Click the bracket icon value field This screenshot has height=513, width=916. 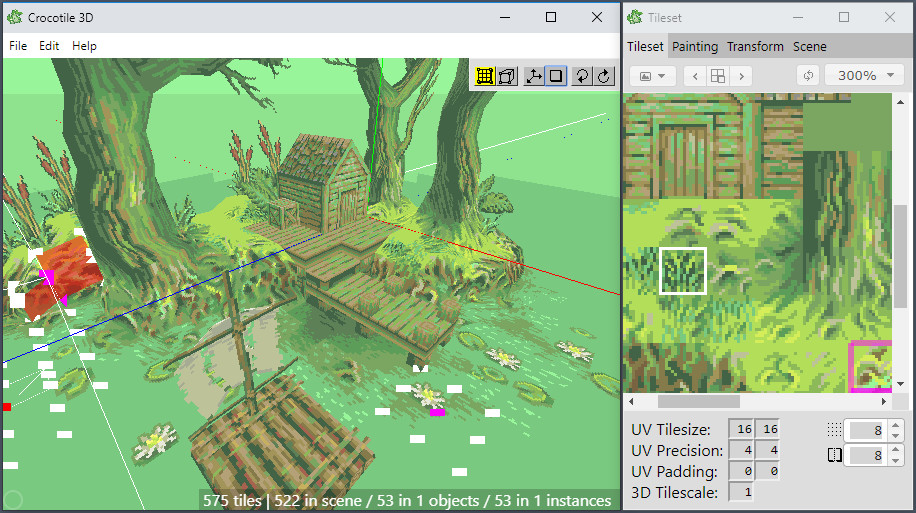click(867, 455)
